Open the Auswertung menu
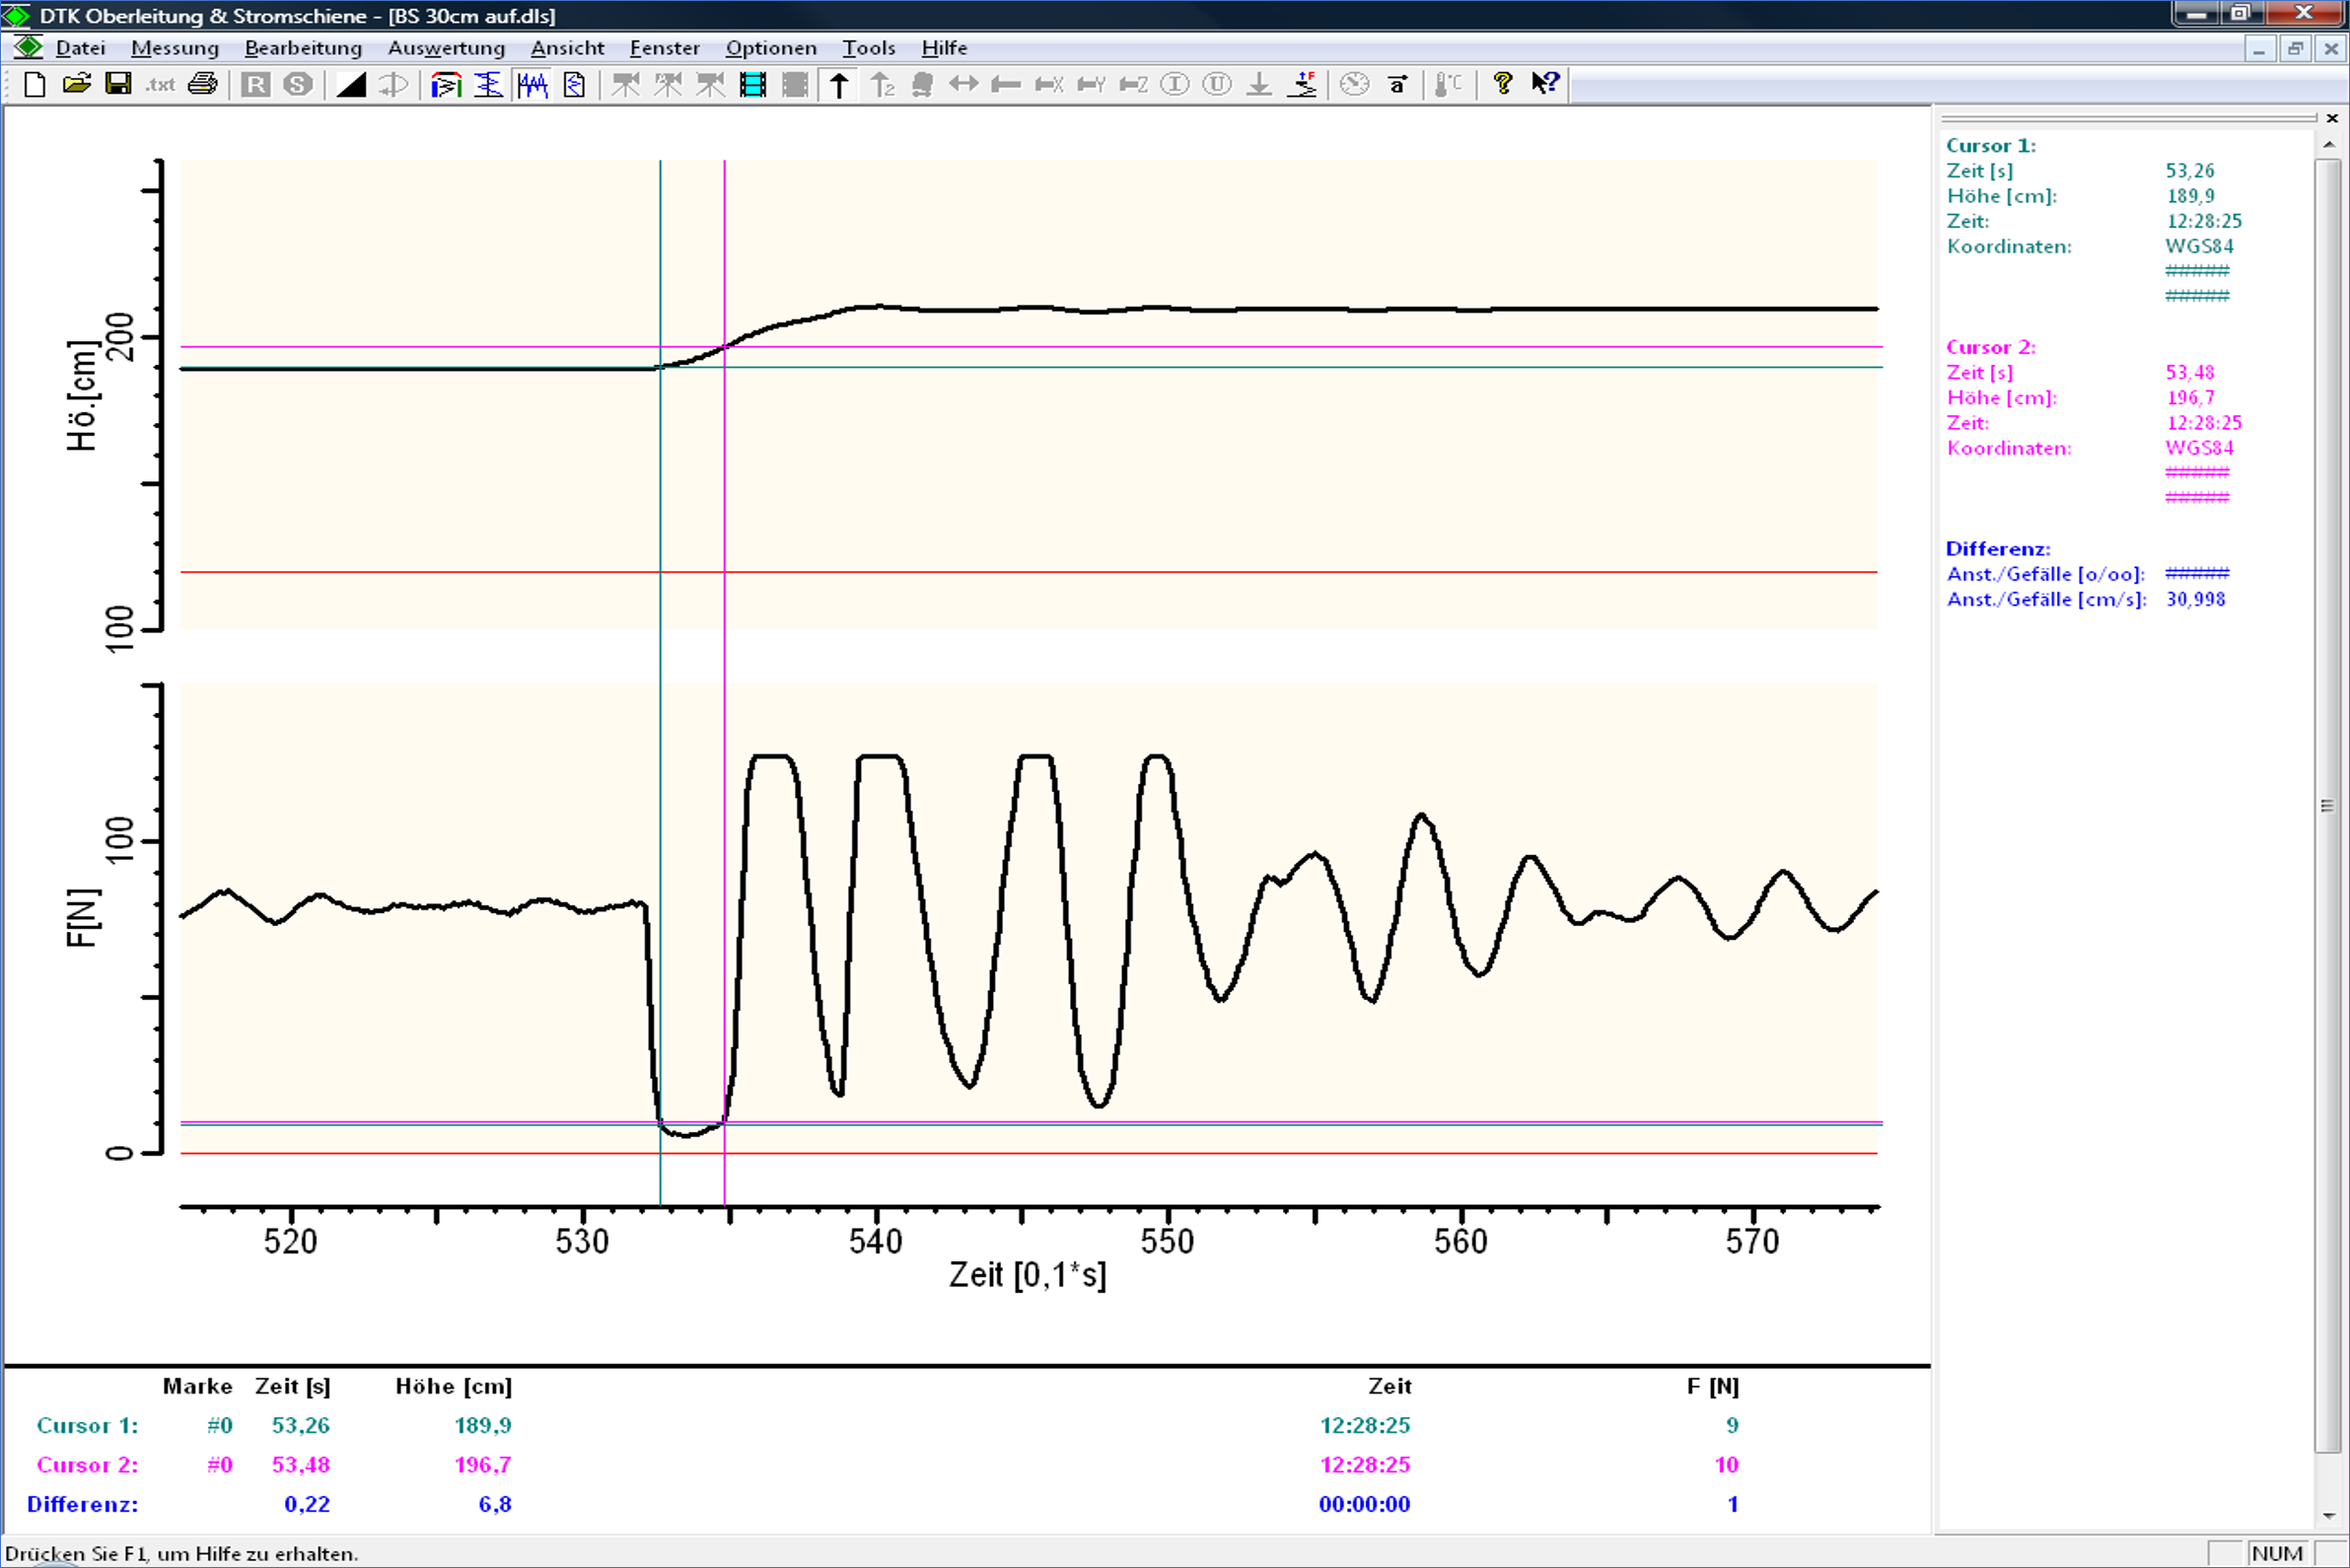 point(446,48)
